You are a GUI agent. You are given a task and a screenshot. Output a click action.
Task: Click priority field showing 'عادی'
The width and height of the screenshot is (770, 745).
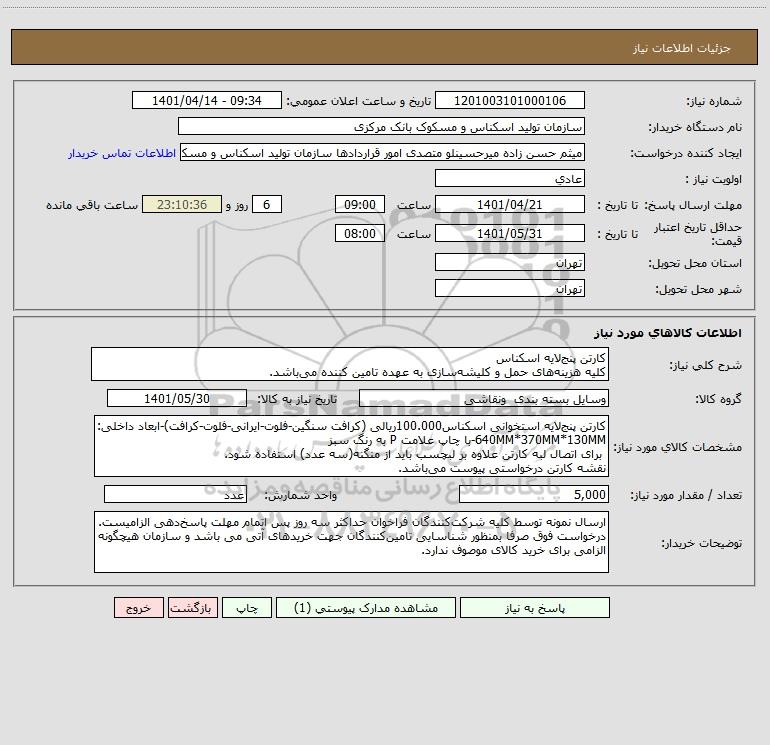(510, 179)
